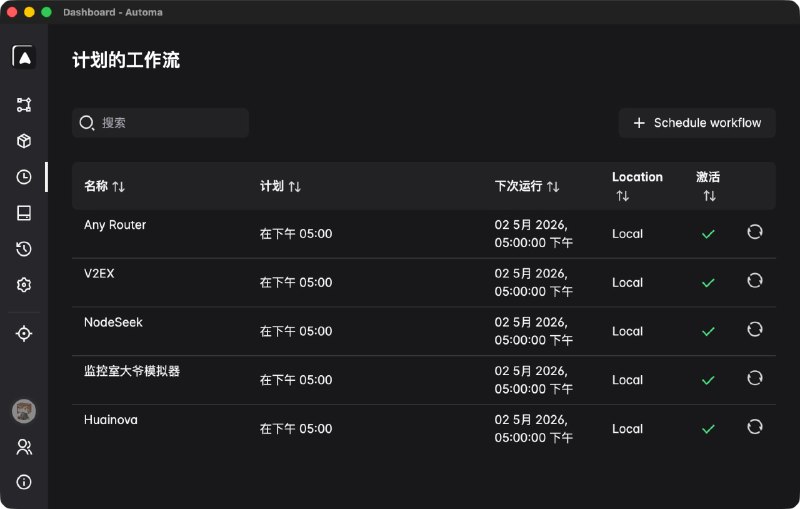Click the green macOS zoom button

tap(46, 12)
